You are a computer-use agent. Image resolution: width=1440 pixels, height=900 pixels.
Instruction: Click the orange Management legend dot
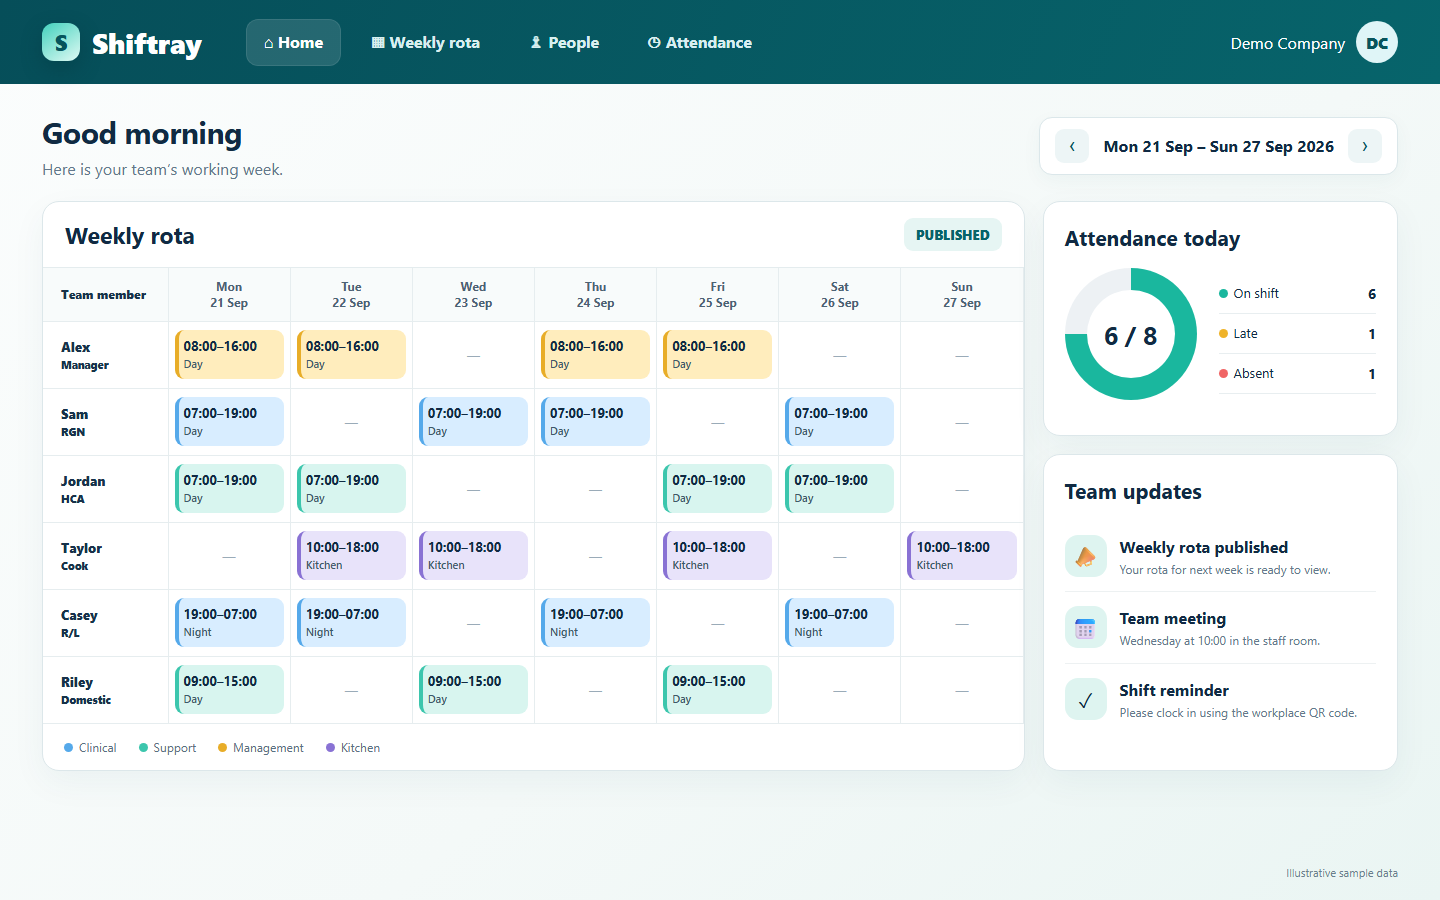[x=222, y=748]
